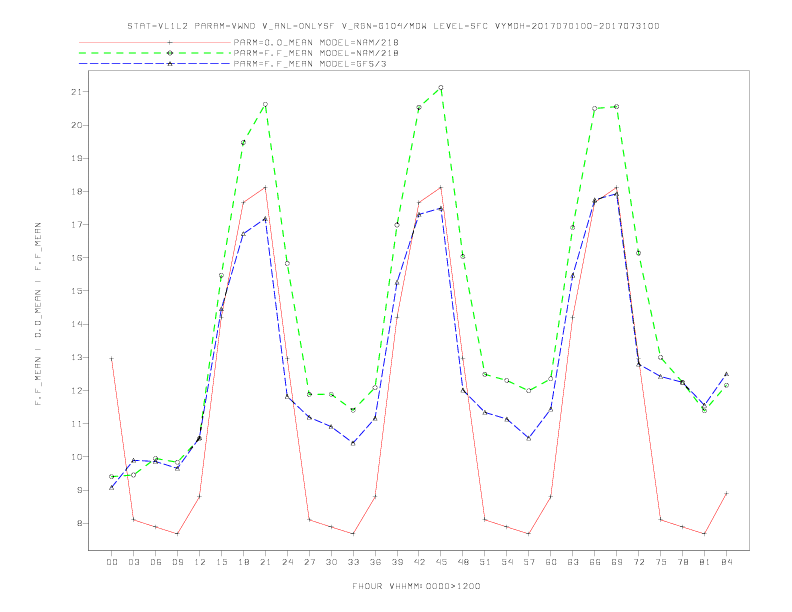Image resolution: width=792 pixels, height=612 pixels.
Task: Click y-axis tick label 12
Action: (77, 390)
